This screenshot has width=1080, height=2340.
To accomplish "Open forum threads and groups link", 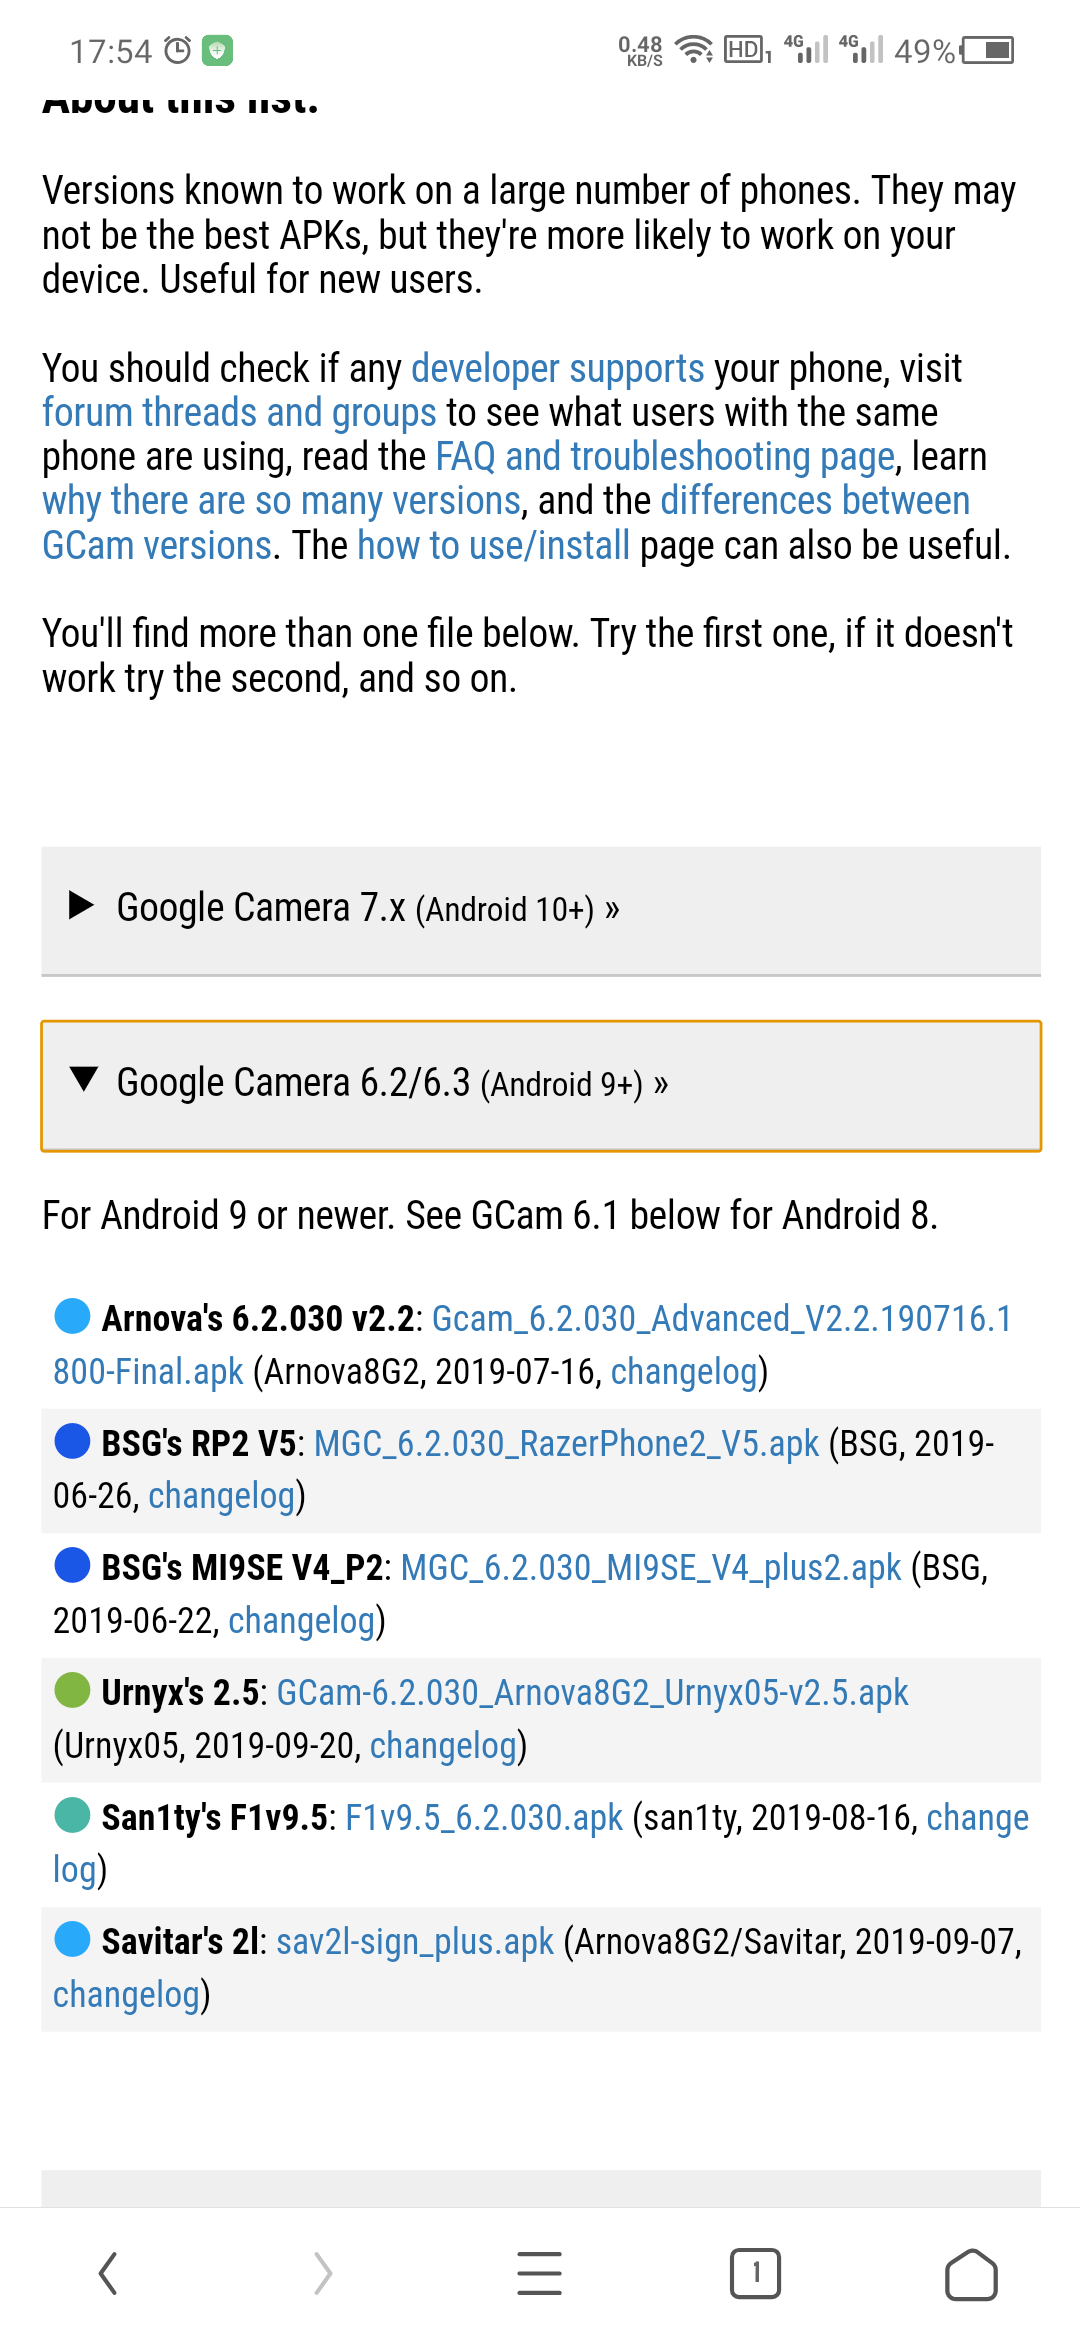I will pos(239,413).
